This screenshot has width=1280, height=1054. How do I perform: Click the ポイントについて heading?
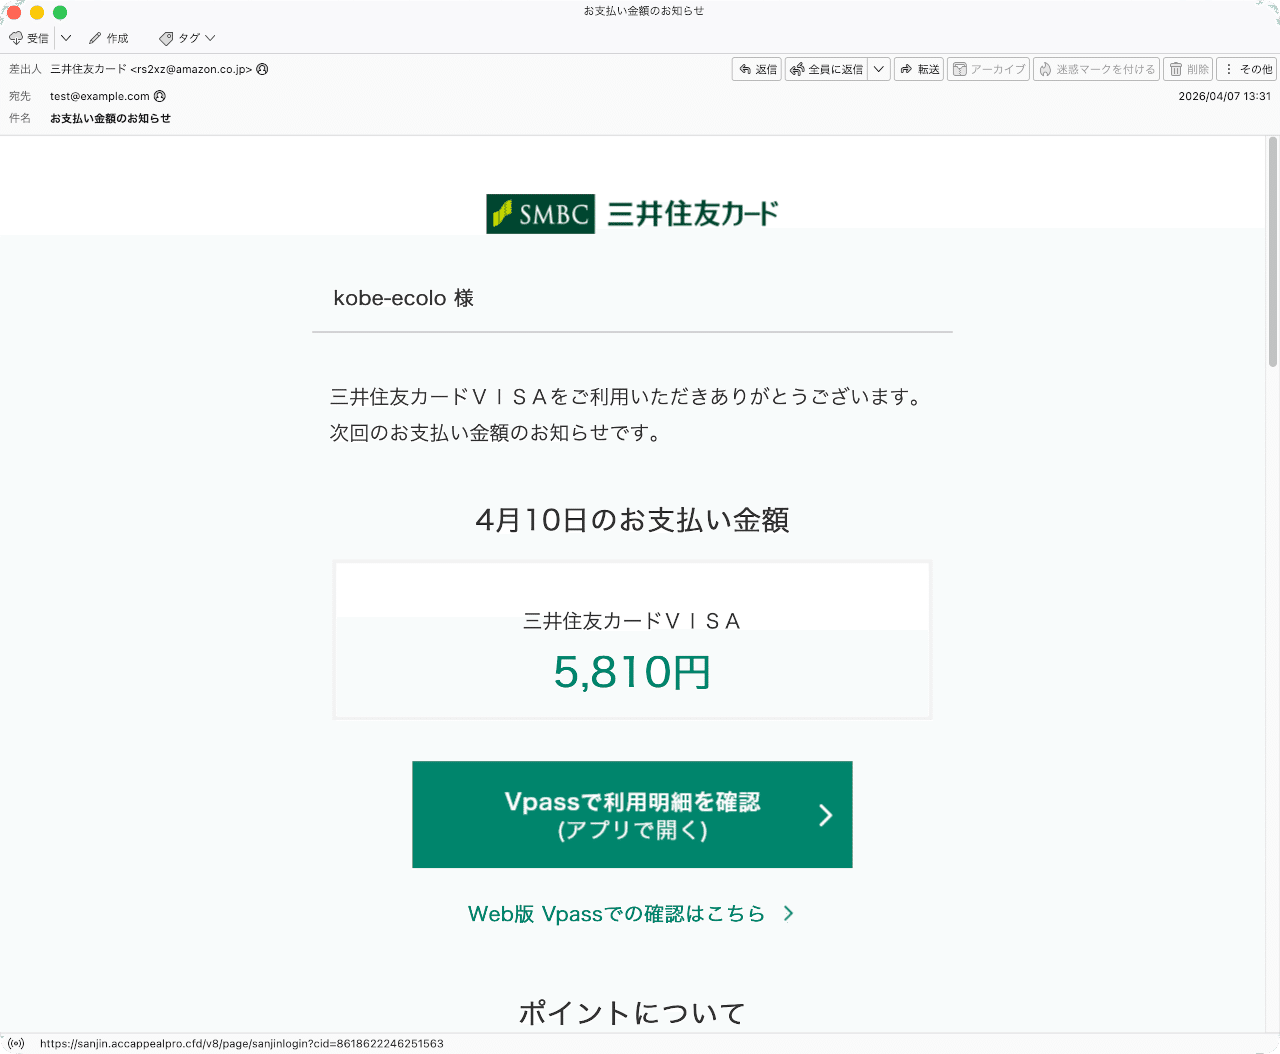point(632,1013)
